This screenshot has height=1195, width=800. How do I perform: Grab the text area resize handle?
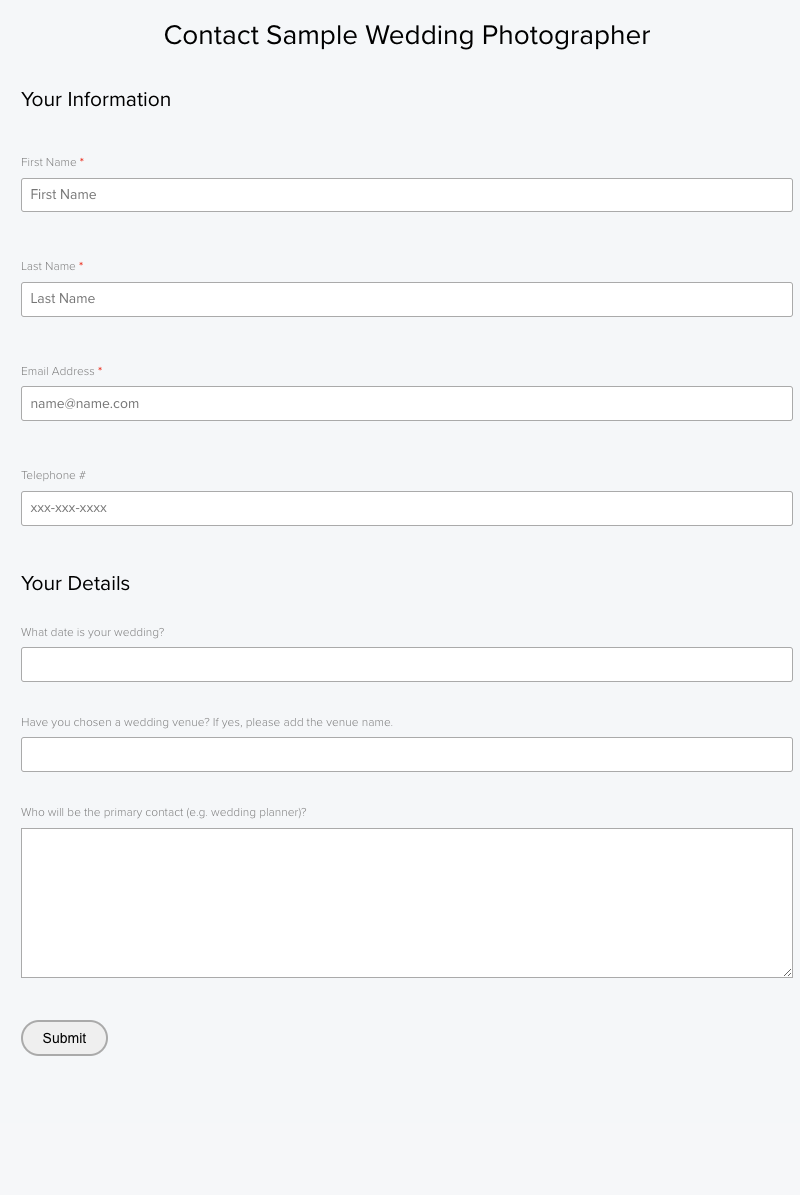pyautogui.click(x=787, y=972)
